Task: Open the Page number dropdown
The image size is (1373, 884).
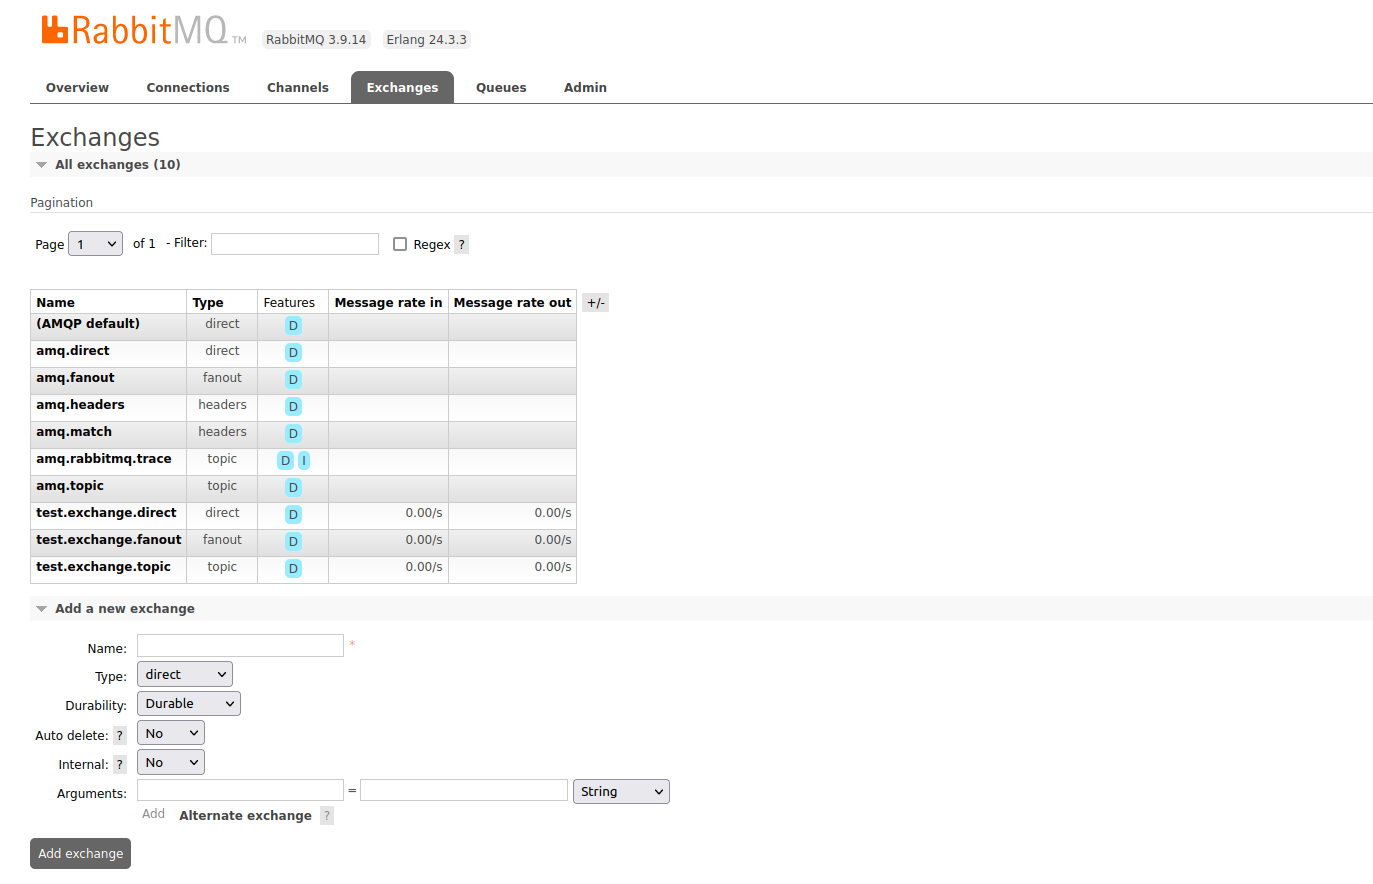Action: click(x=95, y=244)
